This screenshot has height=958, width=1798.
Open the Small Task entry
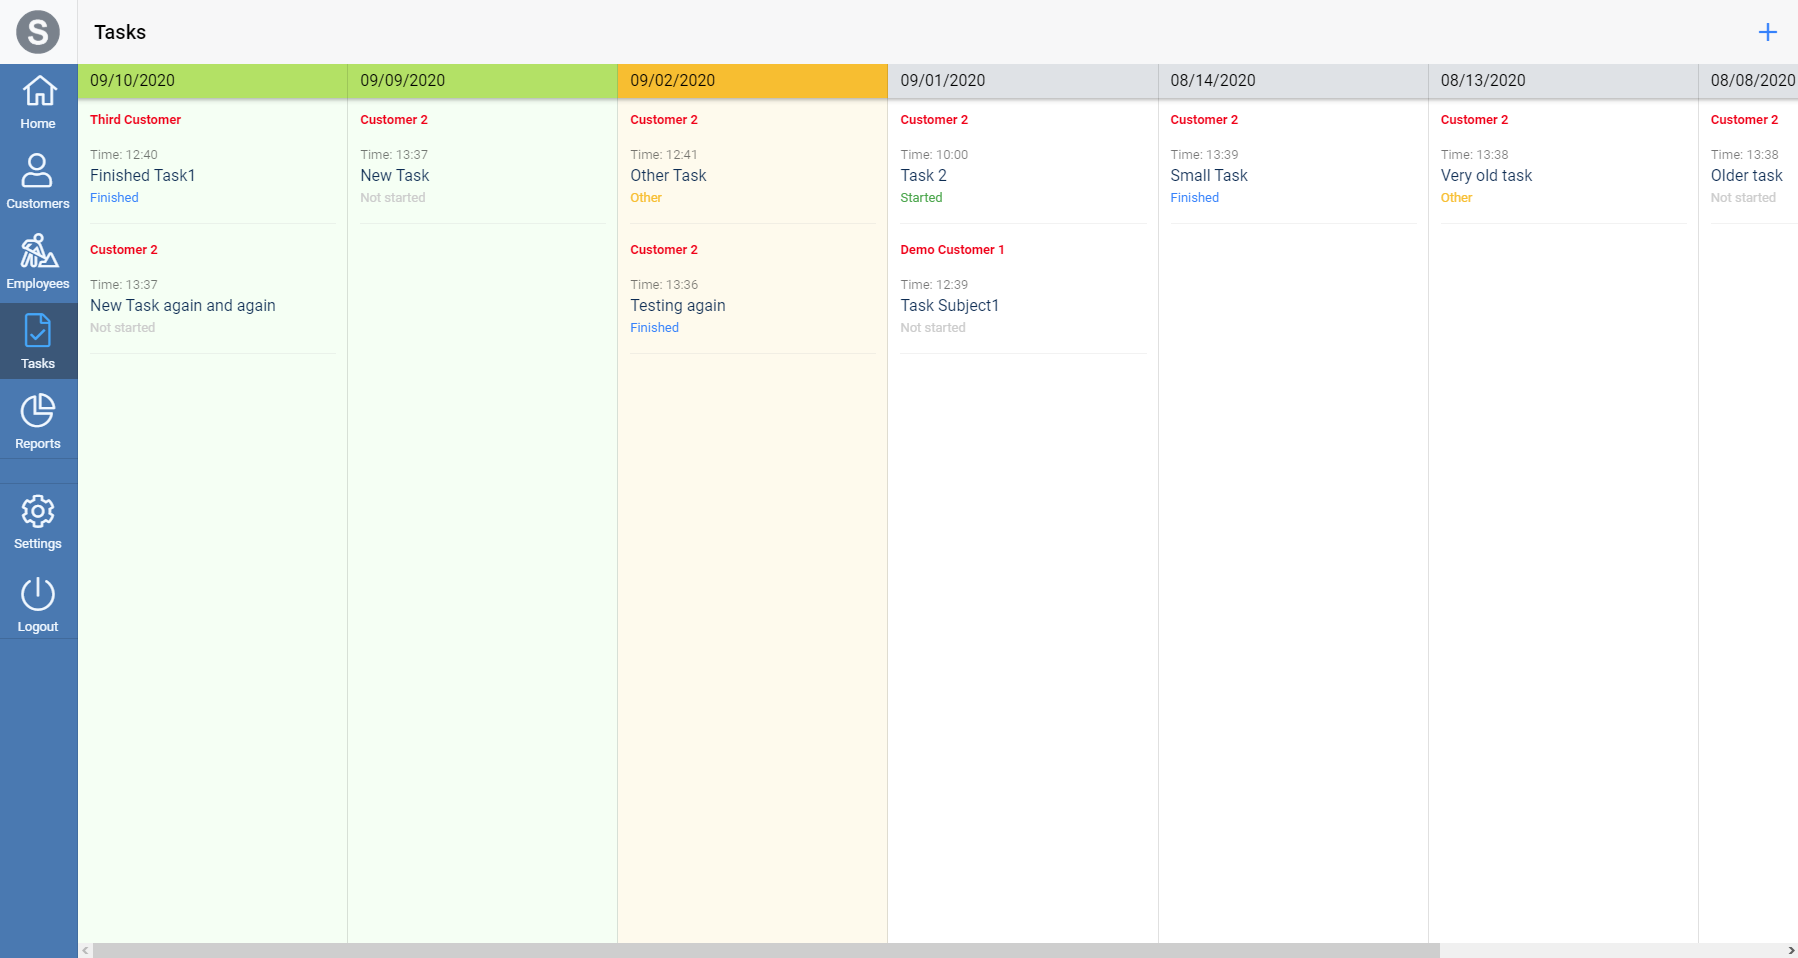pyautogui.click(x=1209, y=176)
